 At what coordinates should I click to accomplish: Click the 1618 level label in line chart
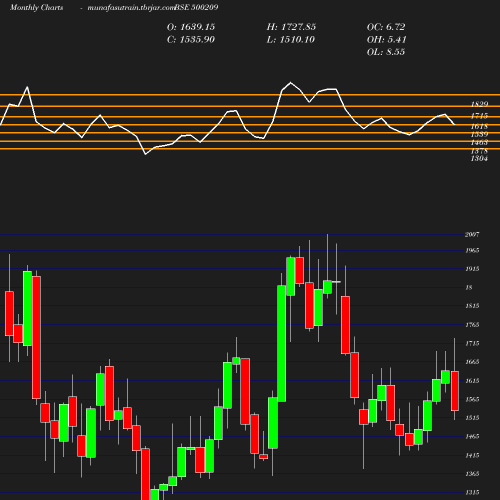coord(479,126)
